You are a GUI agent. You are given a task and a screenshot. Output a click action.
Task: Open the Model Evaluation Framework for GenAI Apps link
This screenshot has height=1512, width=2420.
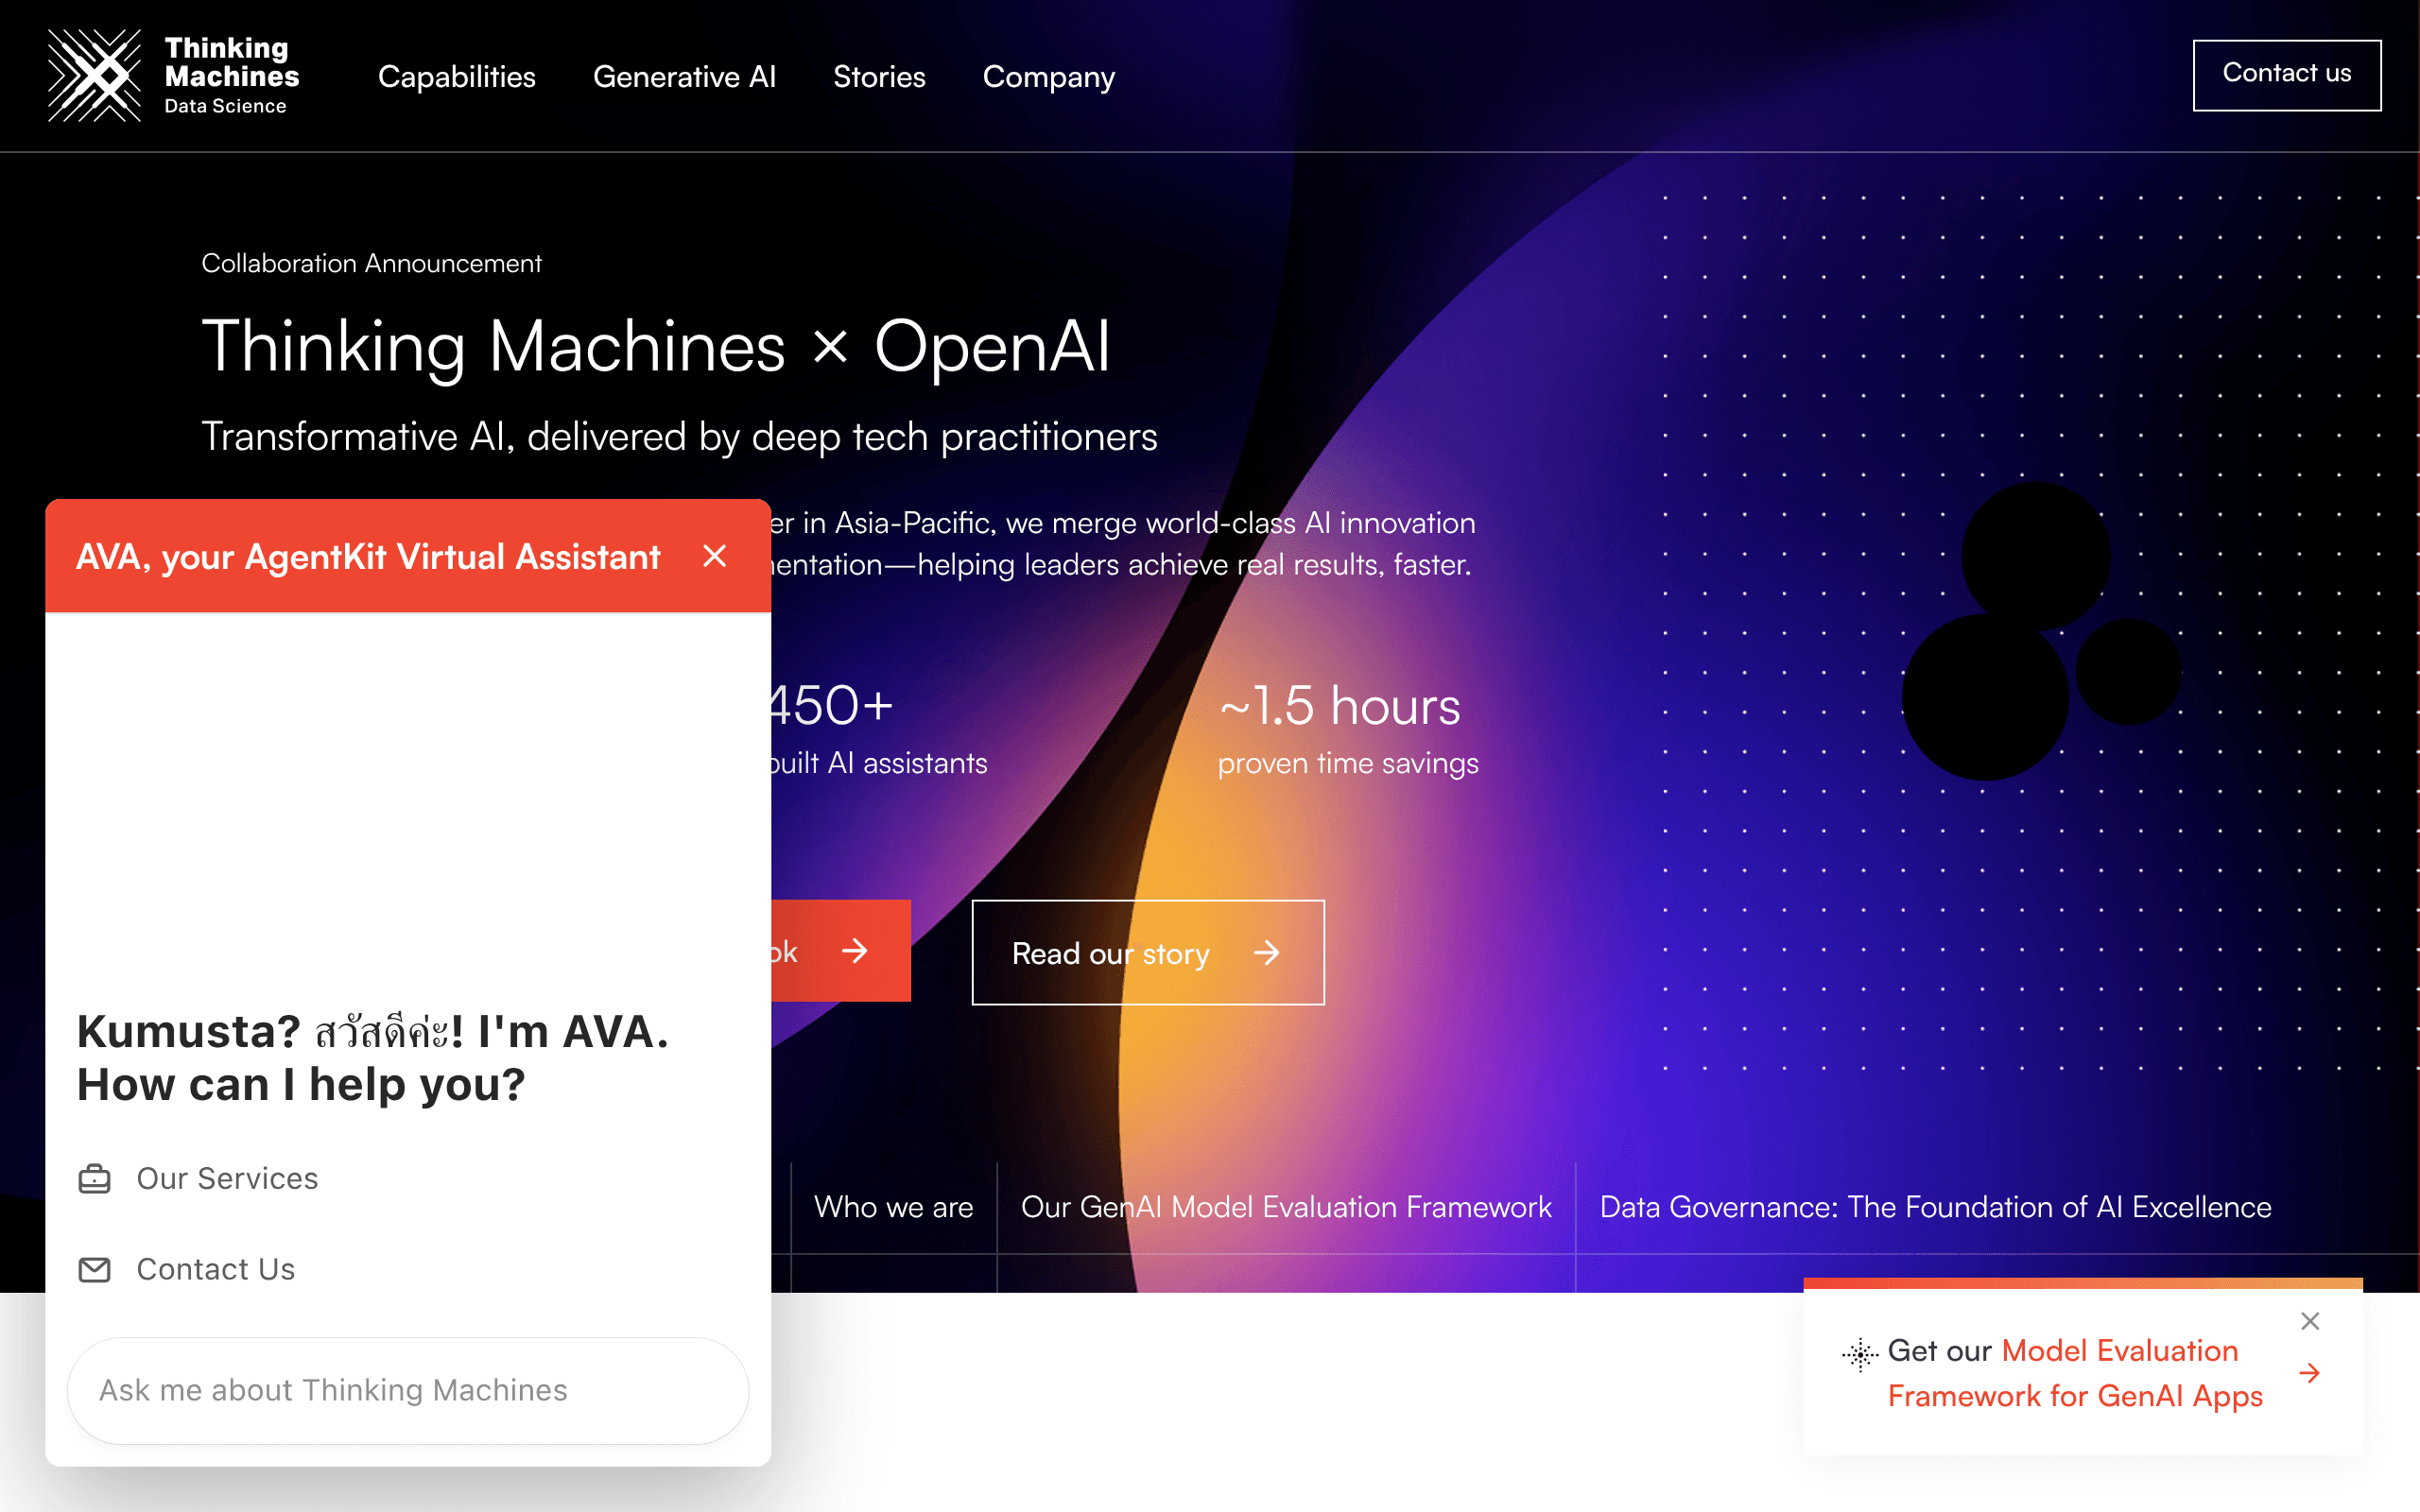pos(2075,1373)
